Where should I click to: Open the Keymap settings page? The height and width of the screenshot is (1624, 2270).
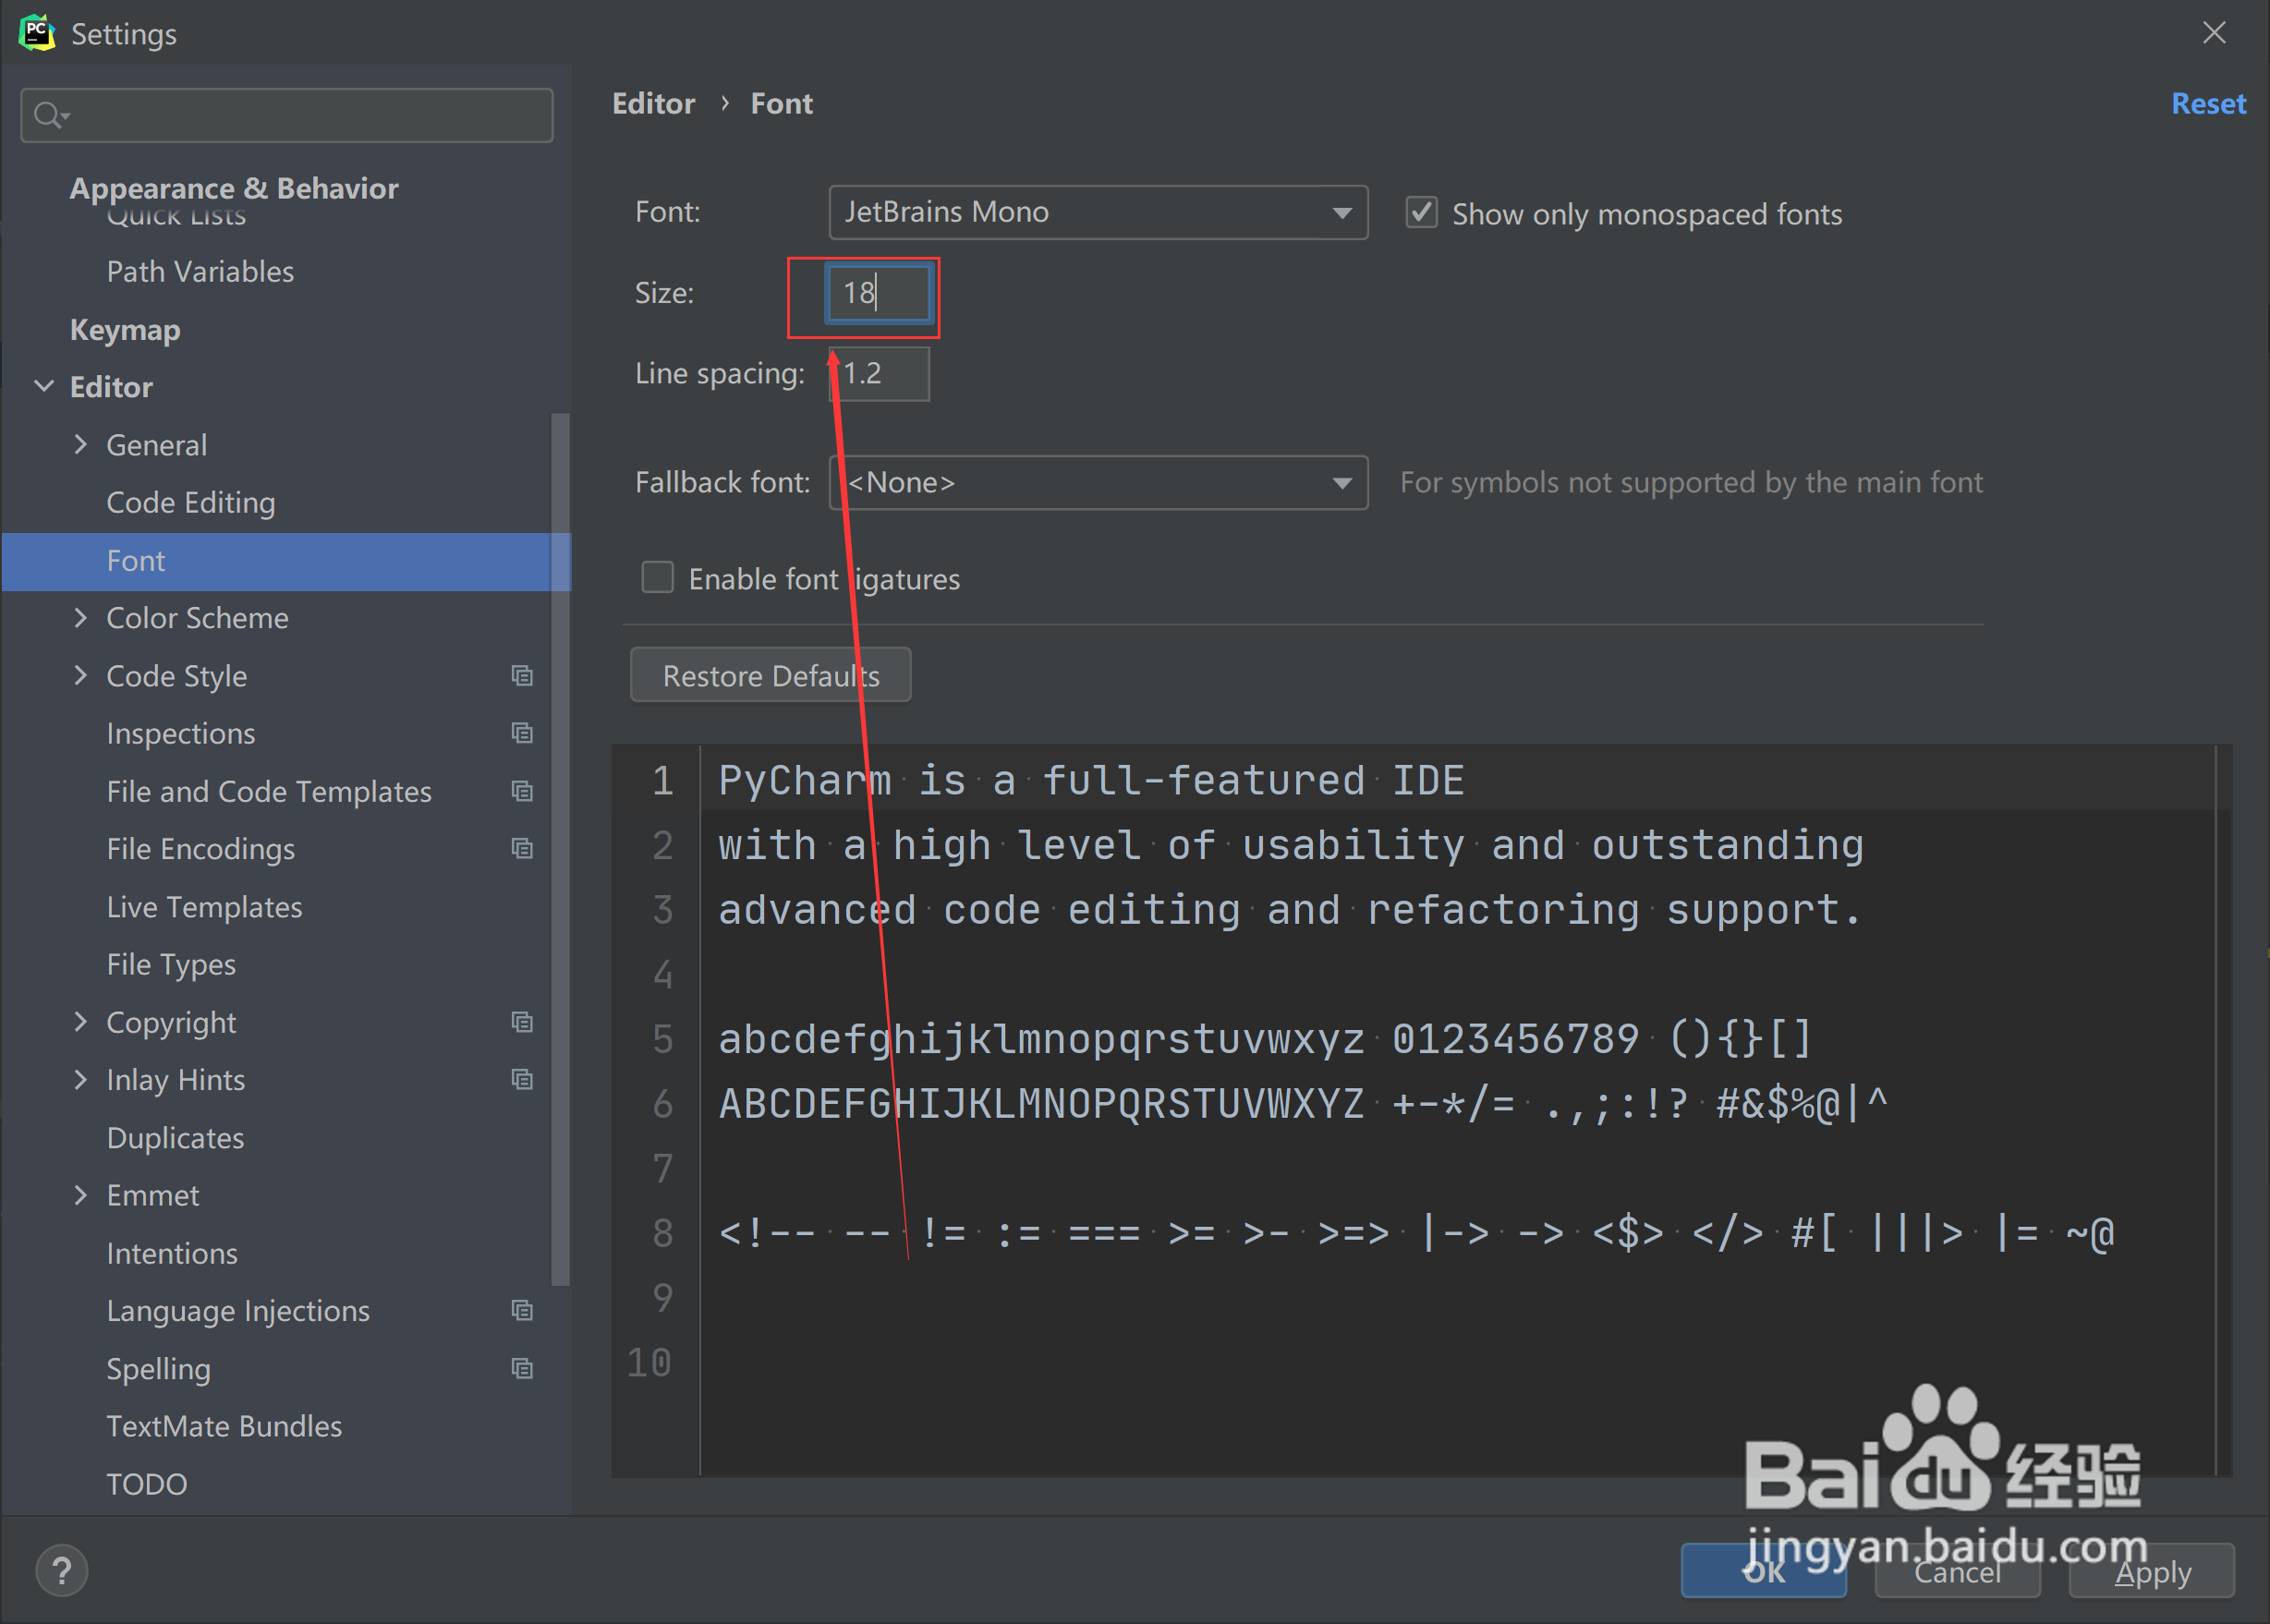pyautogui.click(x=125, y=330)
